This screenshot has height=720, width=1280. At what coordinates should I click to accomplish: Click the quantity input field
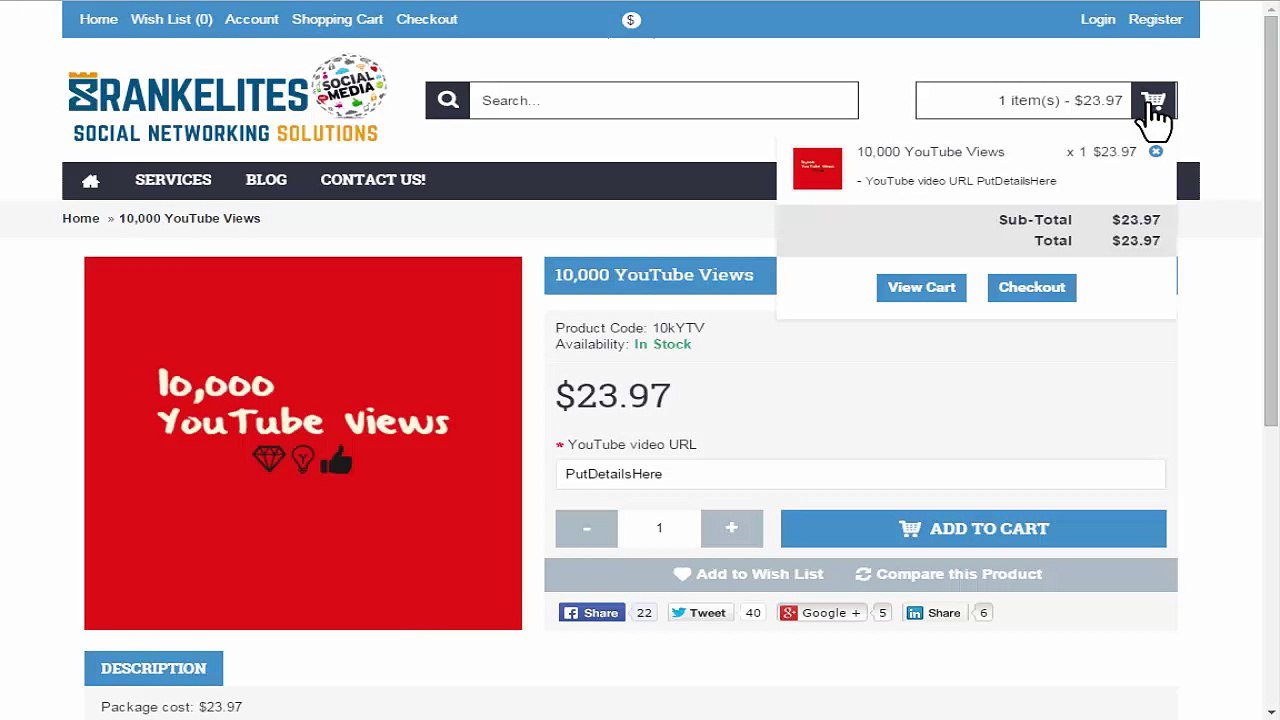pos(659,528)
